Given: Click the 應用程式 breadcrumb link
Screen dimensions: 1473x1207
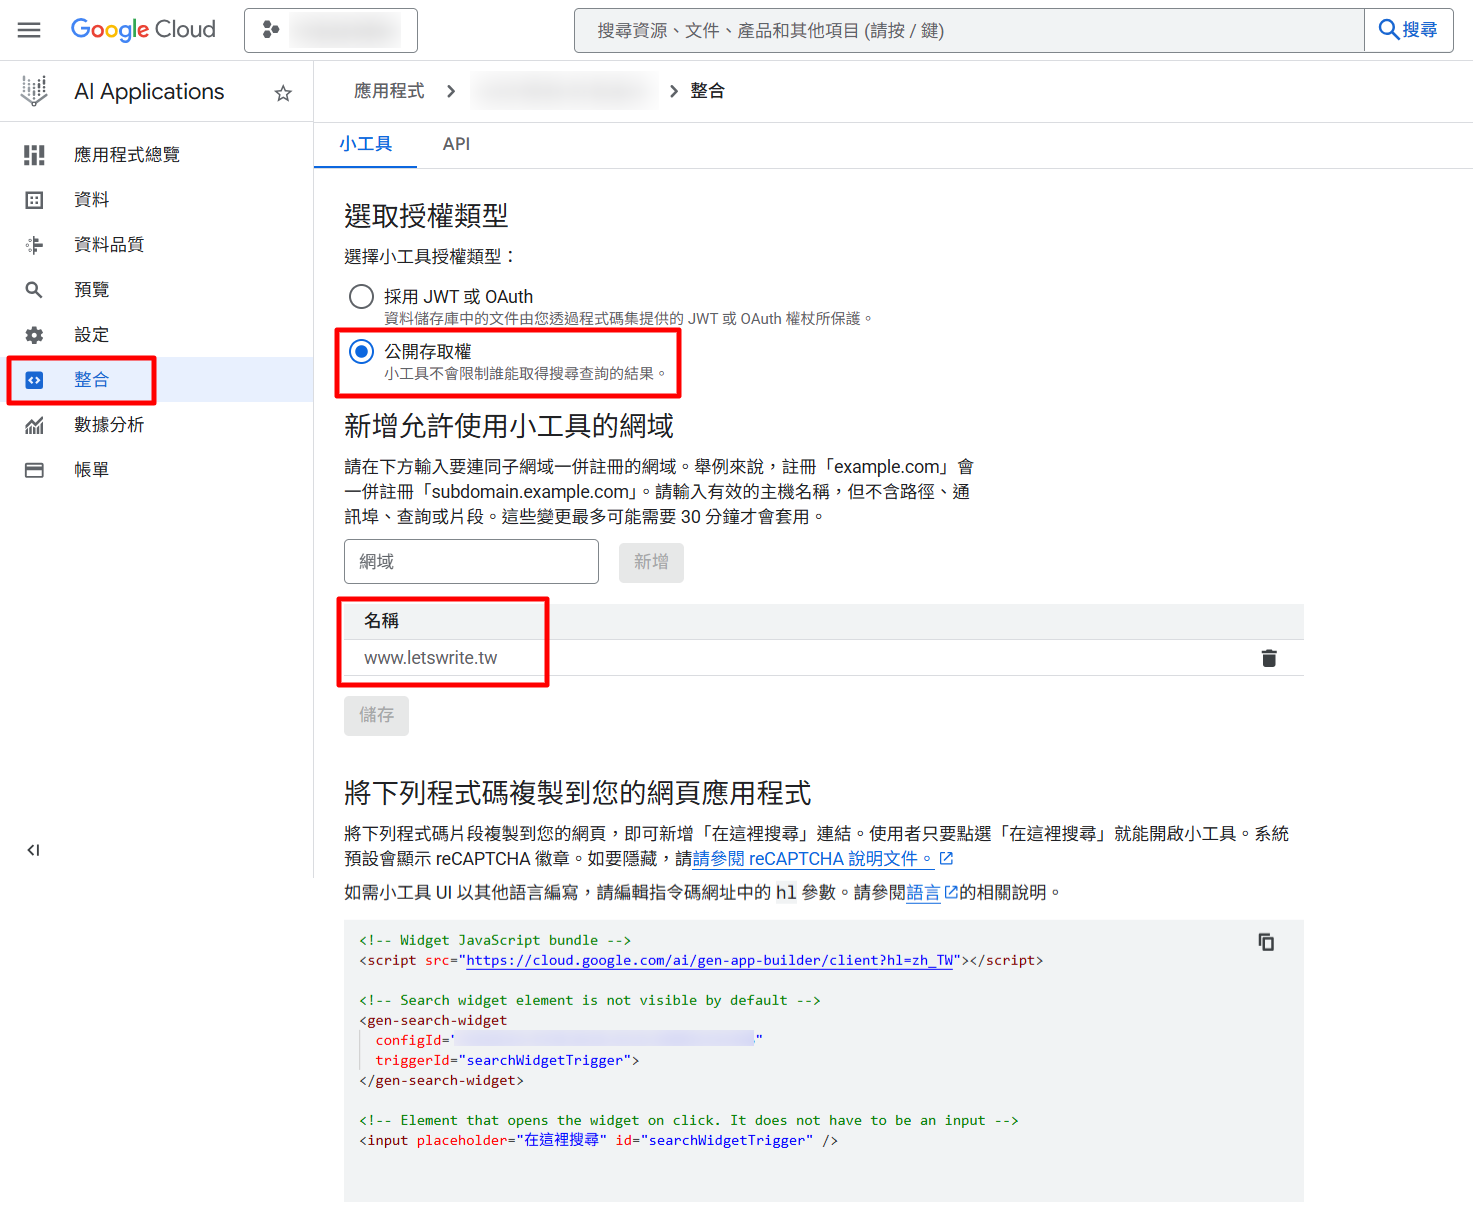Looking at the screenshot, I should point(389,91).
